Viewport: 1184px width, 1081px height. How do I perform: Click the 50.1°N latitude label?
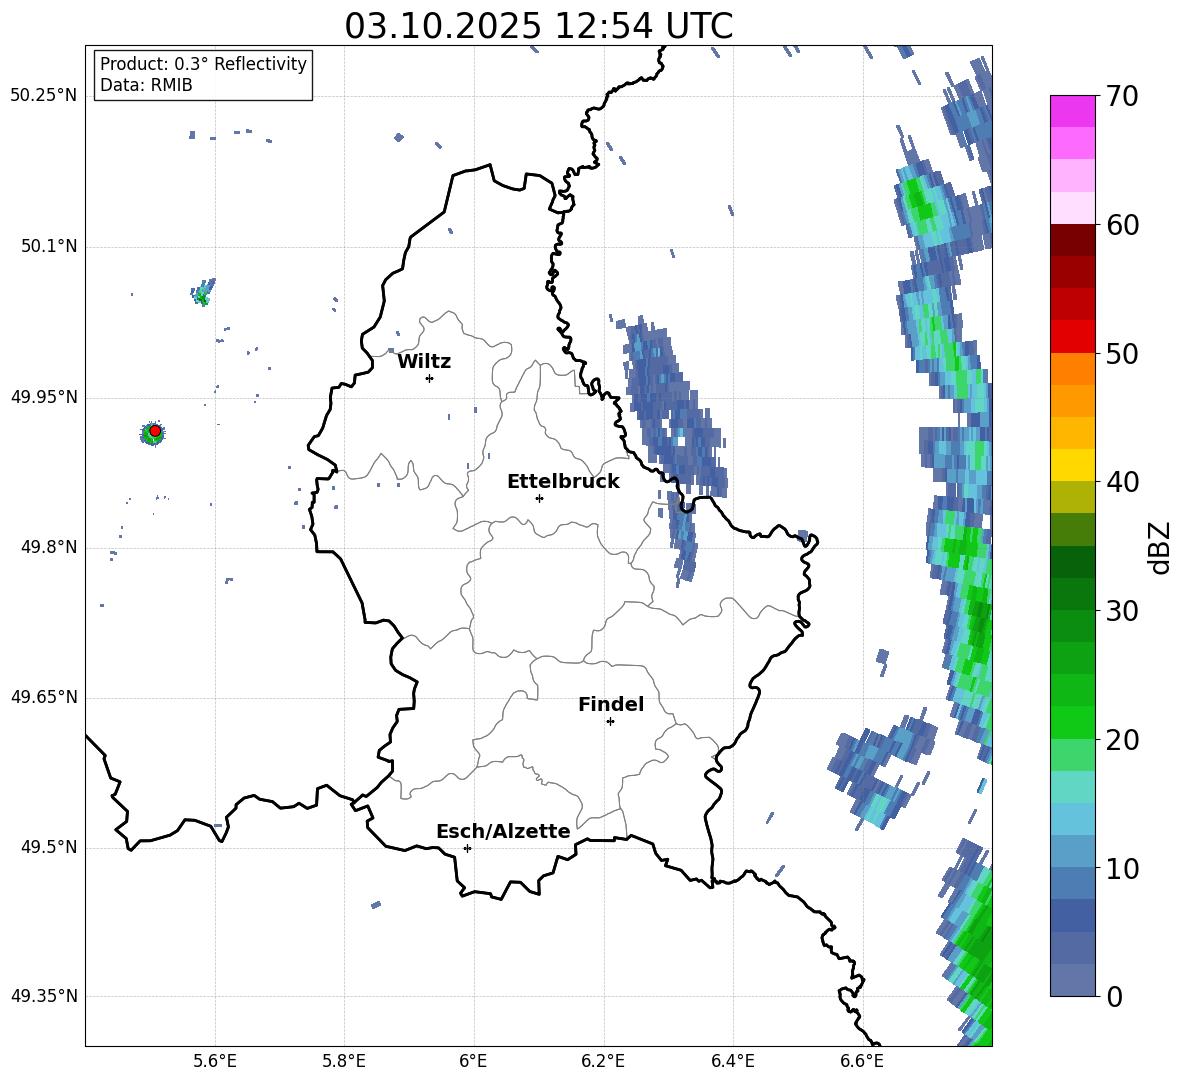[x=48, y=247]
